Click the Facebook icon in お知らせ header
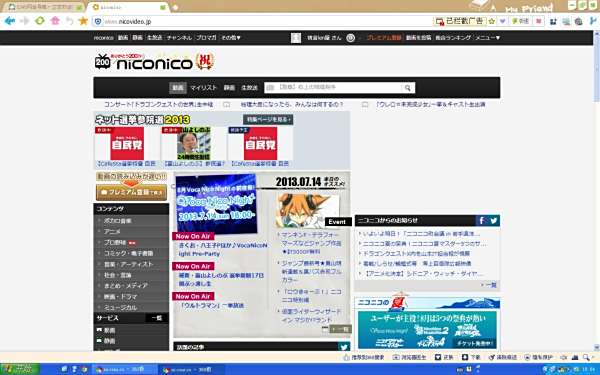This screenshot has width=600, height=375. coord(481,220)
